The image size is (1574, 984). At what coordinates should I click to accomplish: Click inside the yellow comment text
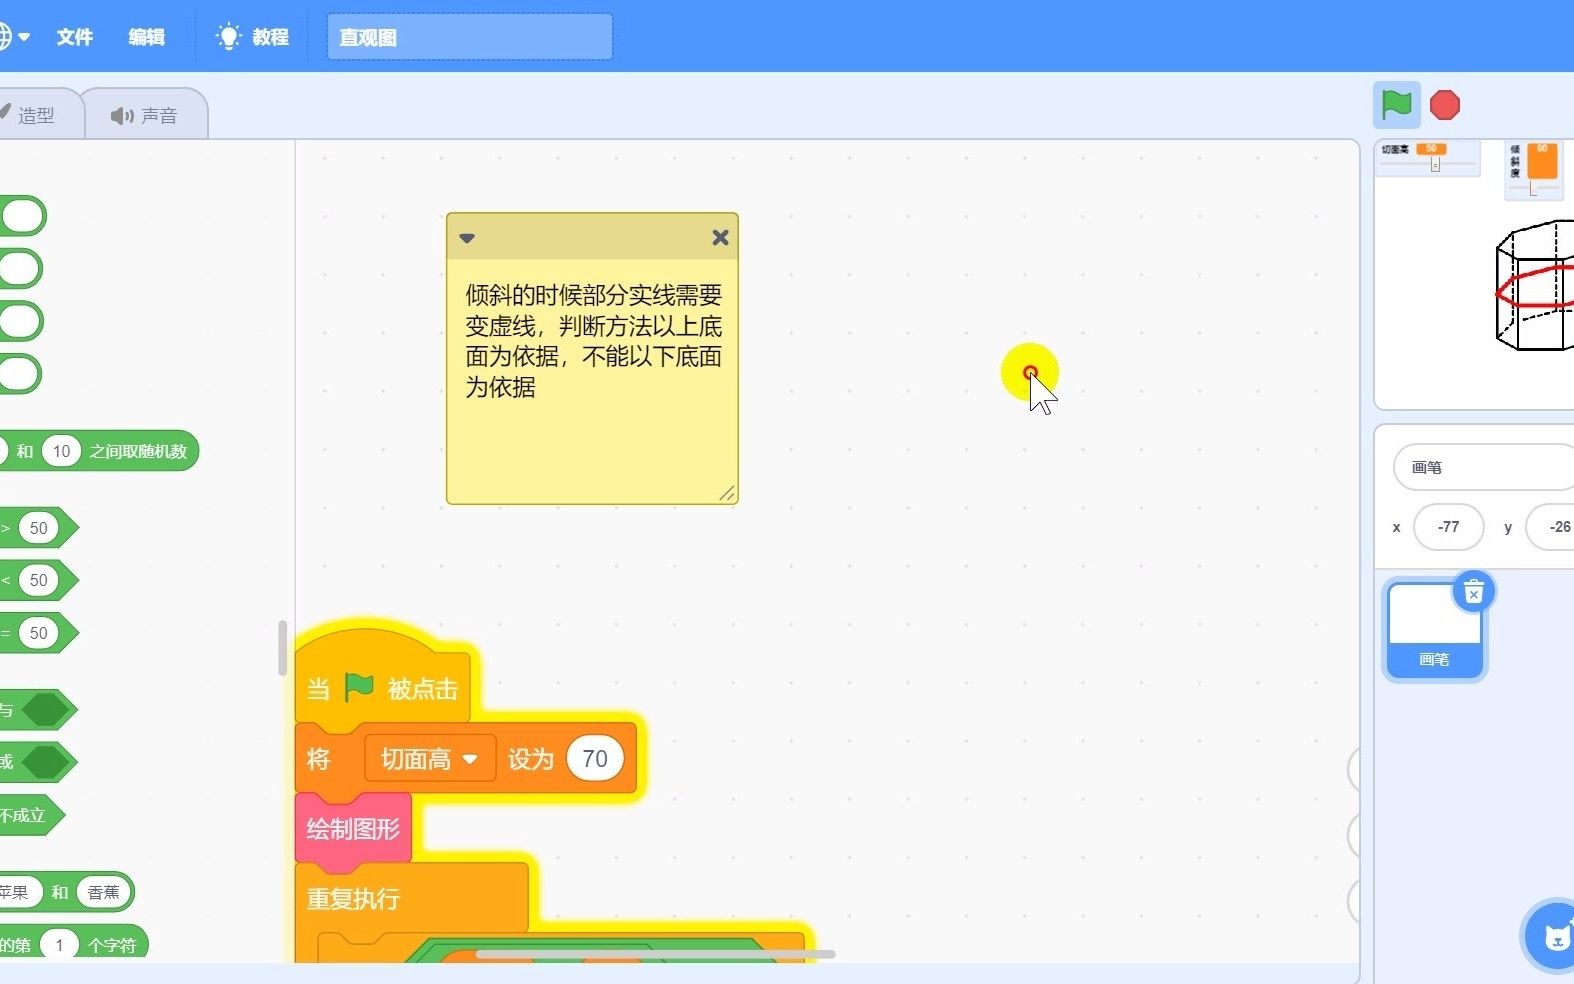tap(593, 341)
